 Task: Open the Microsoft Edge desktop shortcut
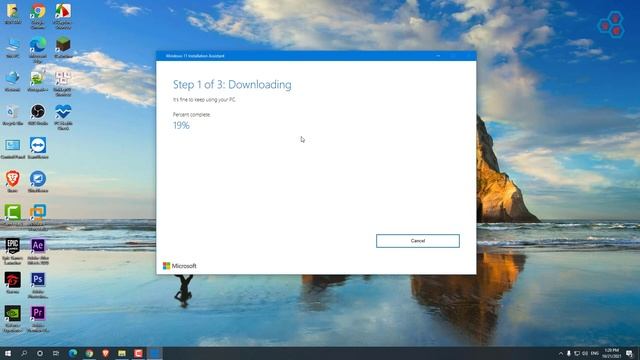(38, 50)
